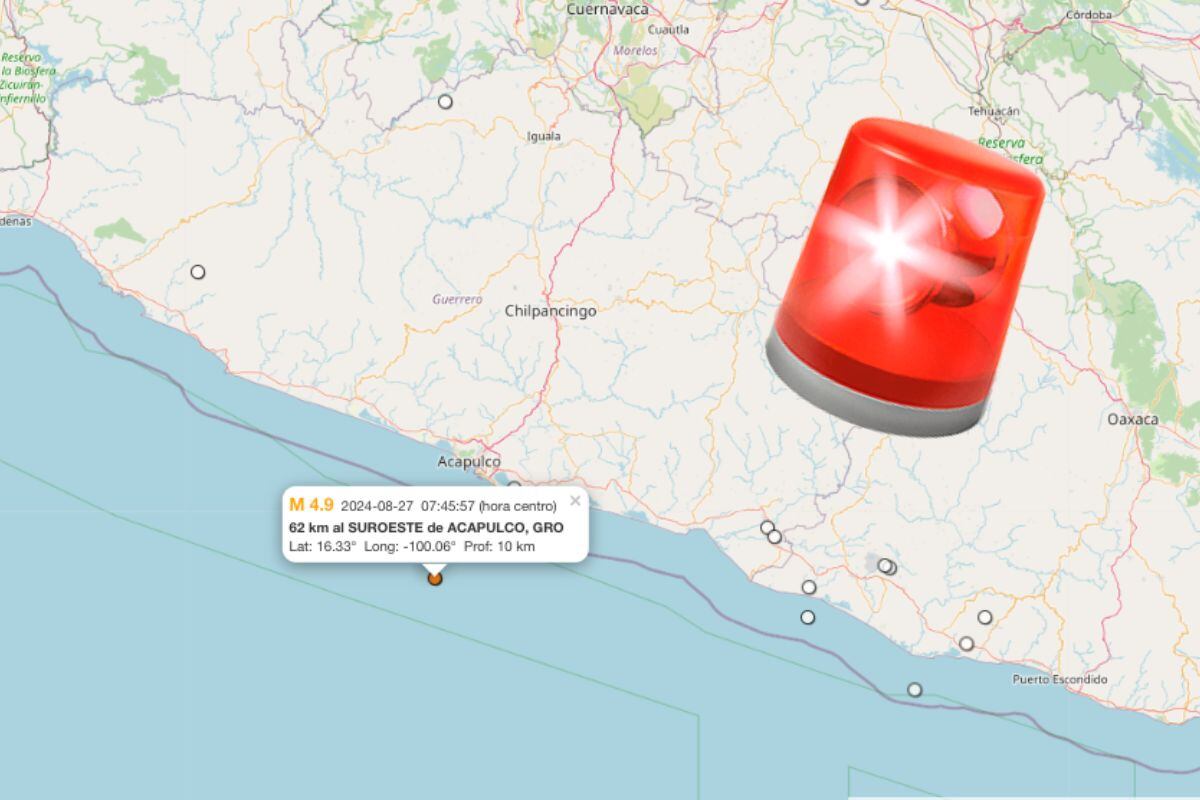This screenshot has width=1200, height=800.
Task: Click the orange M 4.9 epicenter marker
Action: point(435,577)
